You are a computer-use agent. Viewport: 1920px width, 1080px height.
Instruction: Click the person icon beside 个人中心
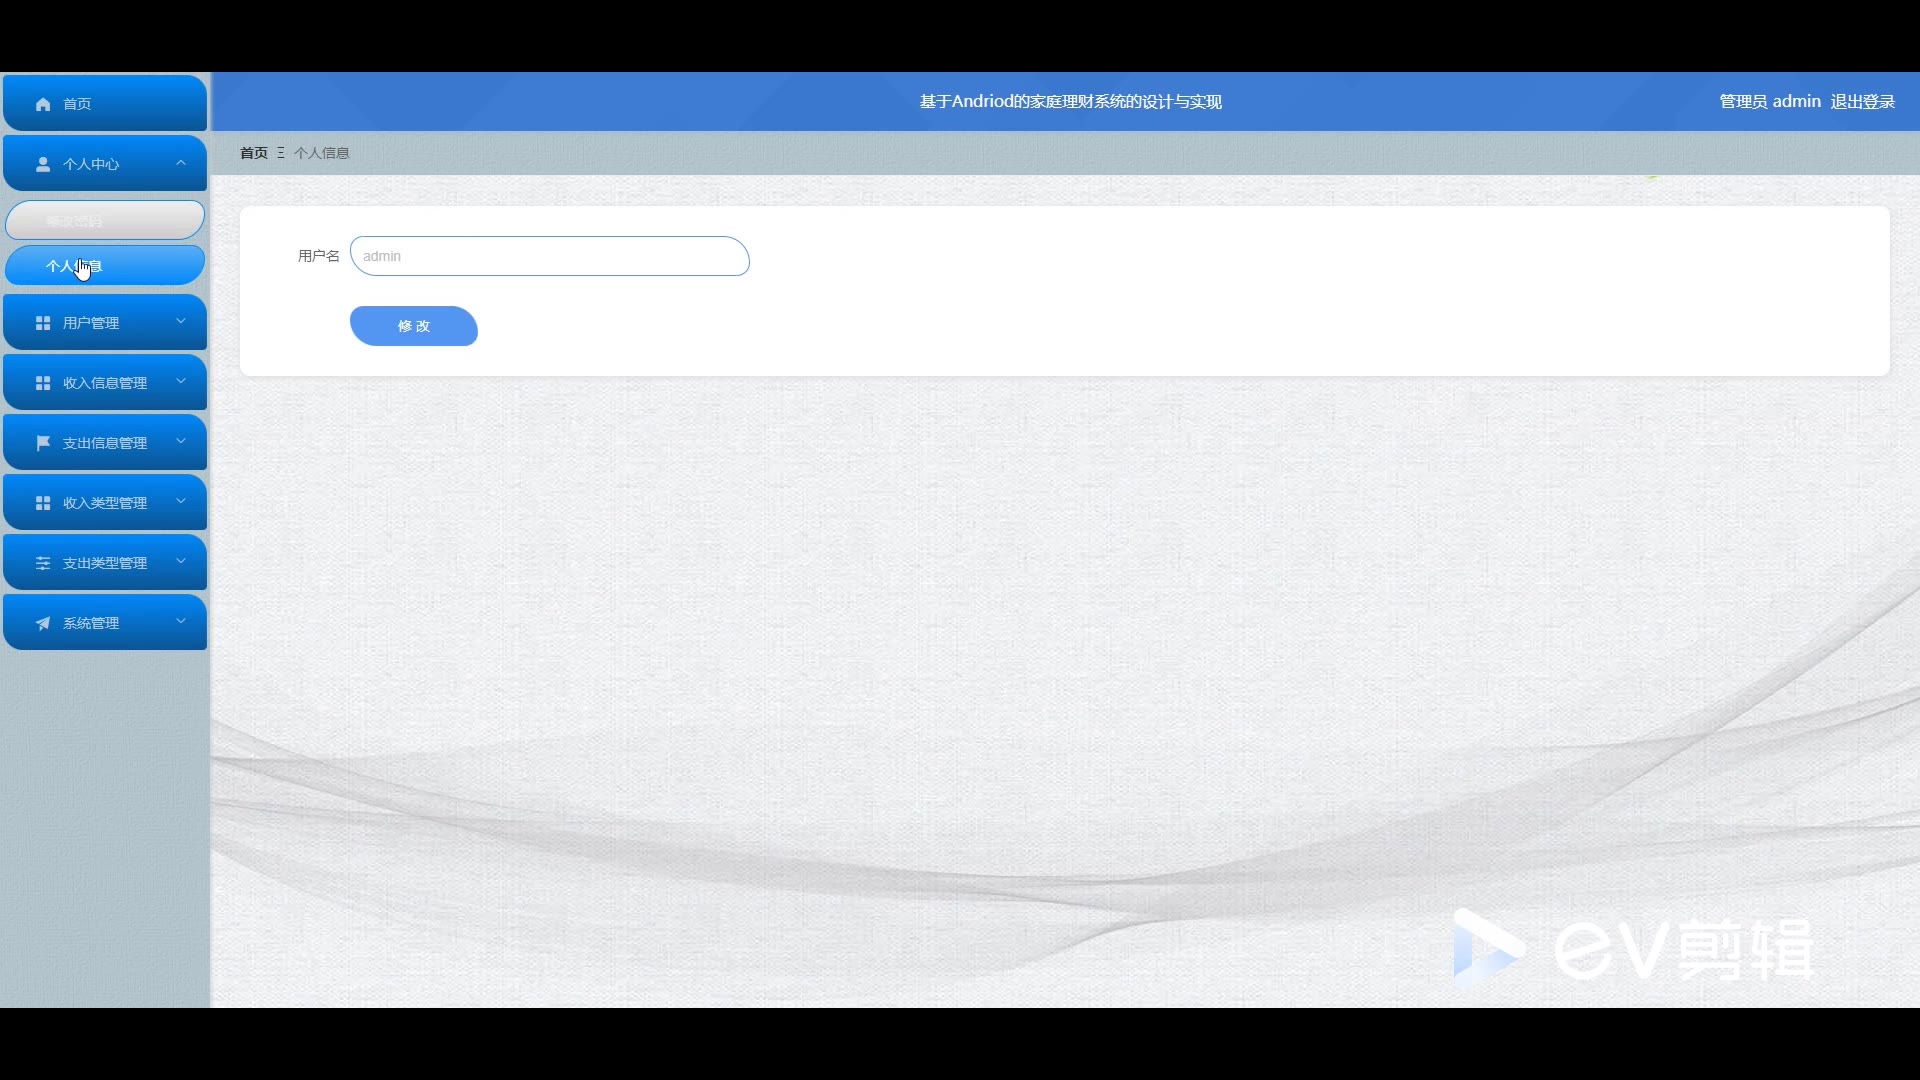(x=43, y=164)
